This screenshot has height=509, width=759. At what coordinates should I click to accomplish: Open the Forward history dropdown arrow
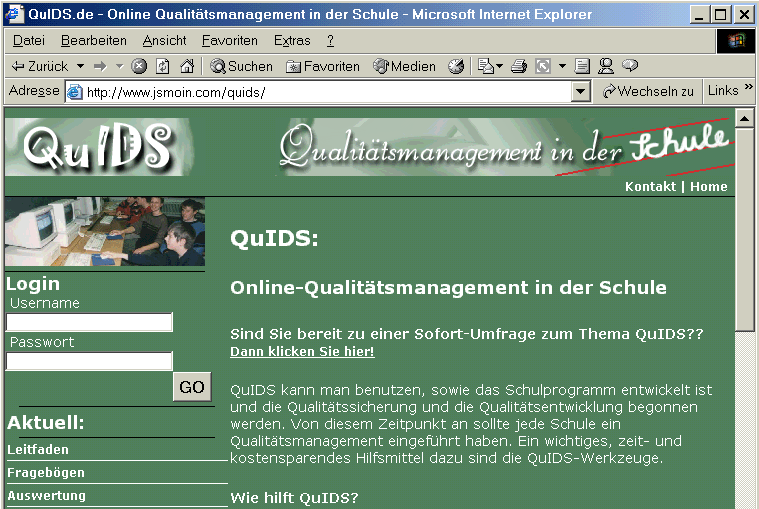[120, 66]
